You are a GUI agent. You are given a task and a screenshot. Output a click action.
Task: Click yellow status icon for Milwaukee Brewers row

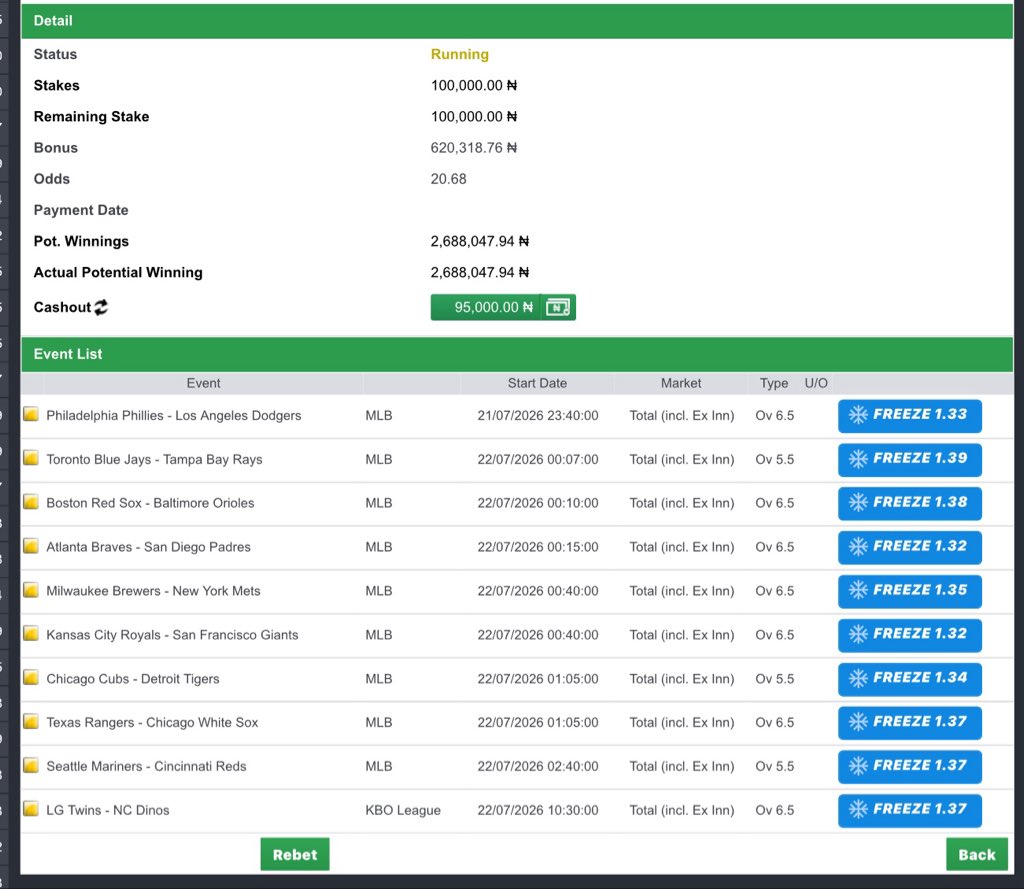click(31, 590)
